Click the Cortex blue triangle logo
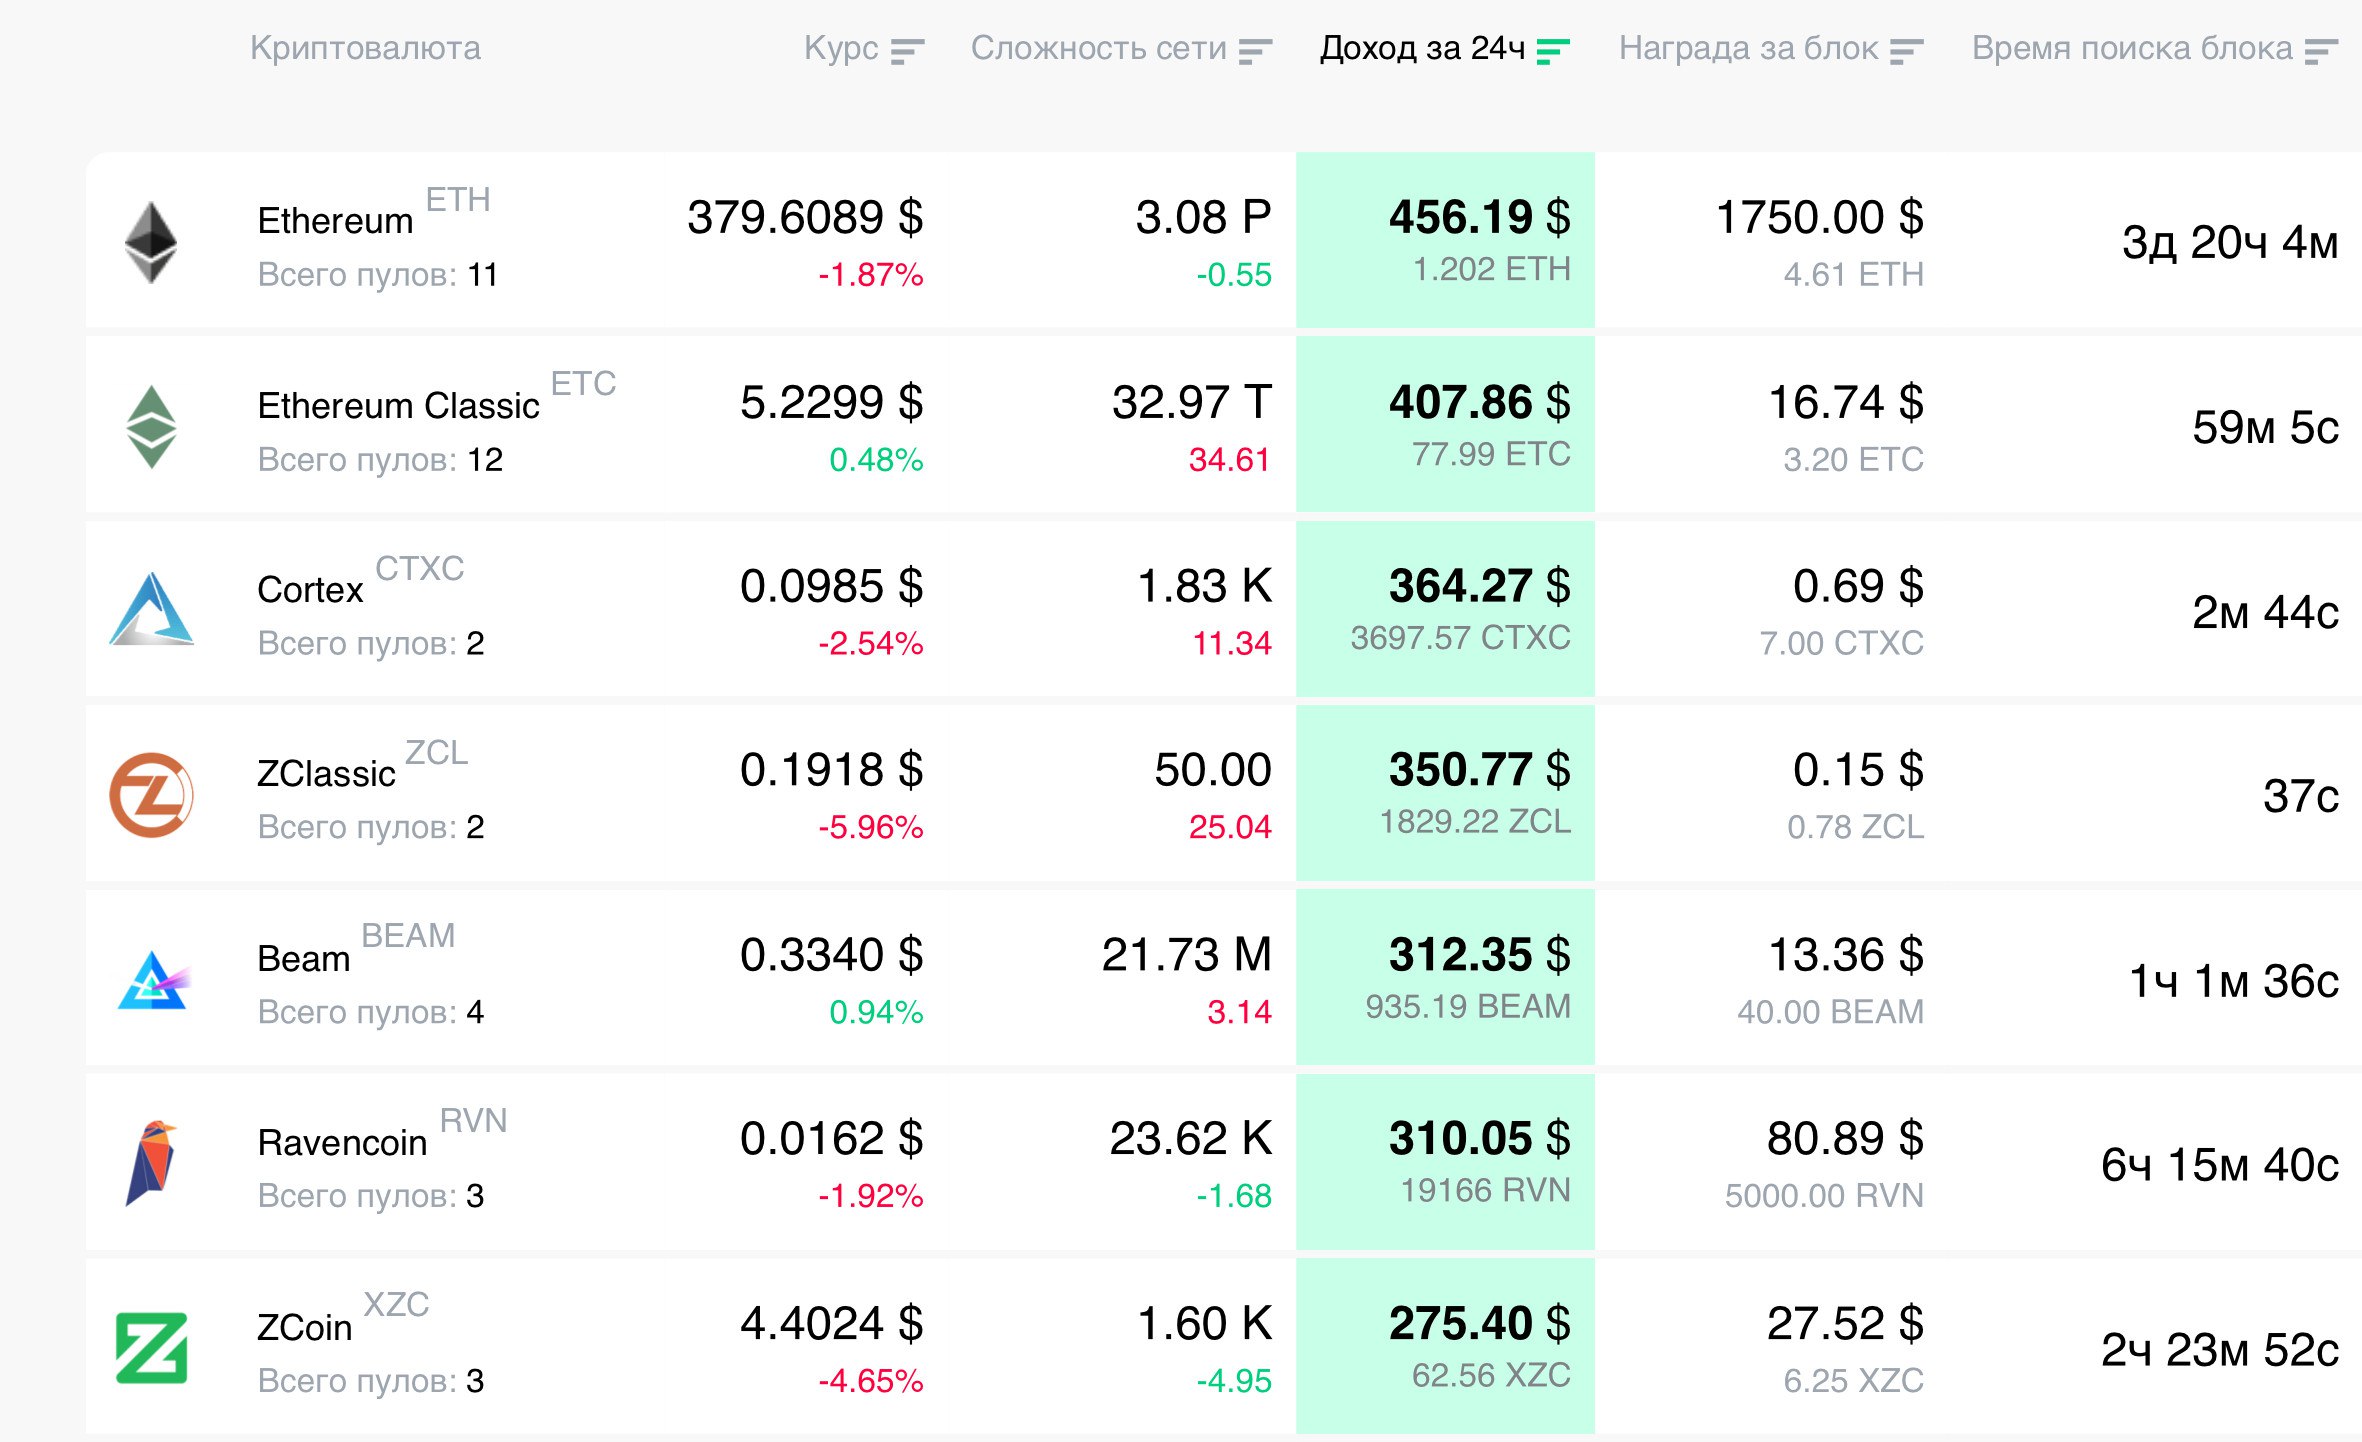 [x=151, y=609]
